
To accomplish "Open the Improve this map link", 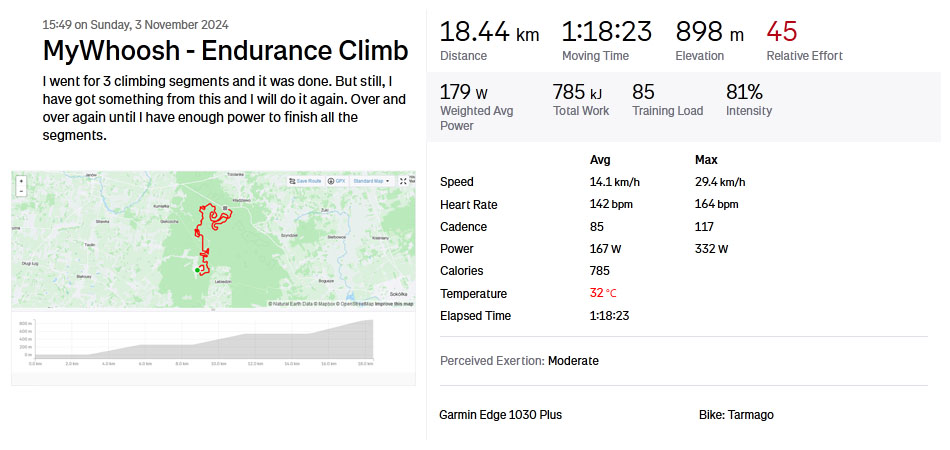I will 394,304.
